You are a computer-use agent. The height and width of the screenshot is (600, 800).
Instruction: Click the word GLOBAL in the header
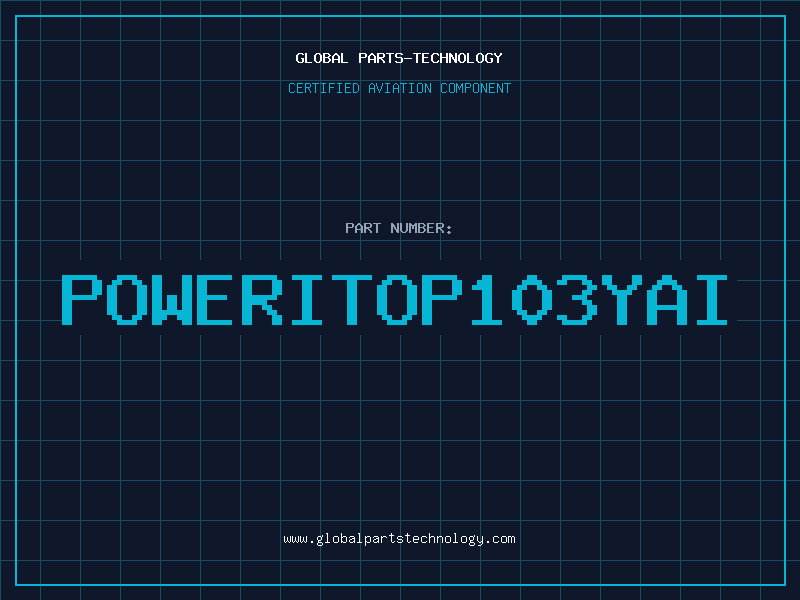point(322,58)
